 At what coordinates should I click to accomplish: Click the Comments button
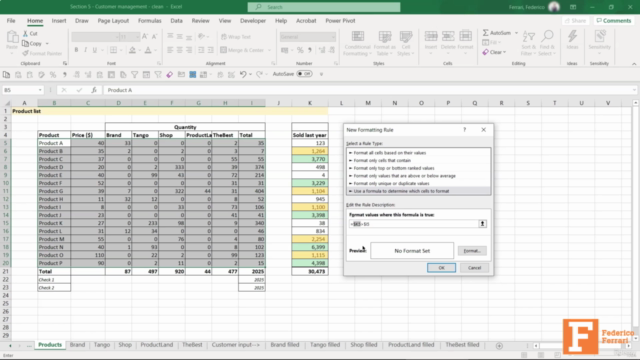613,20
